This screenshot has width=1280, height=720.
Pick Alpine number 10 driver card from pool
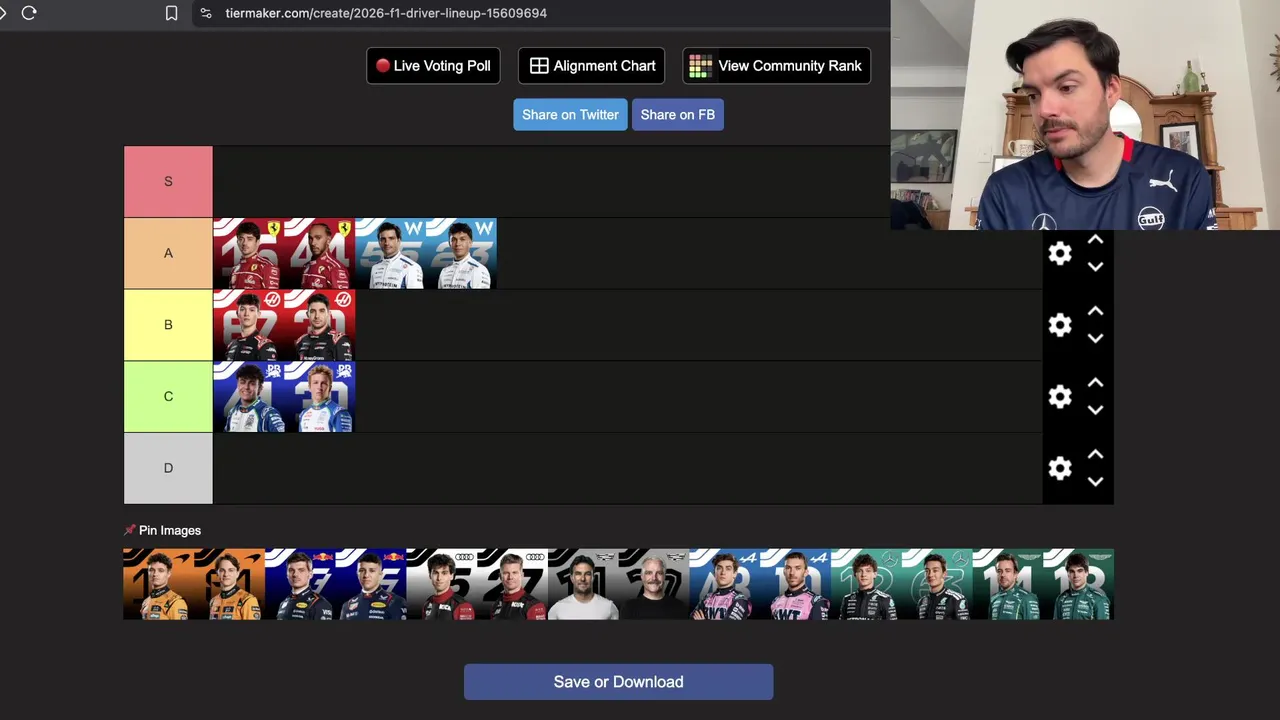(795, 584)
